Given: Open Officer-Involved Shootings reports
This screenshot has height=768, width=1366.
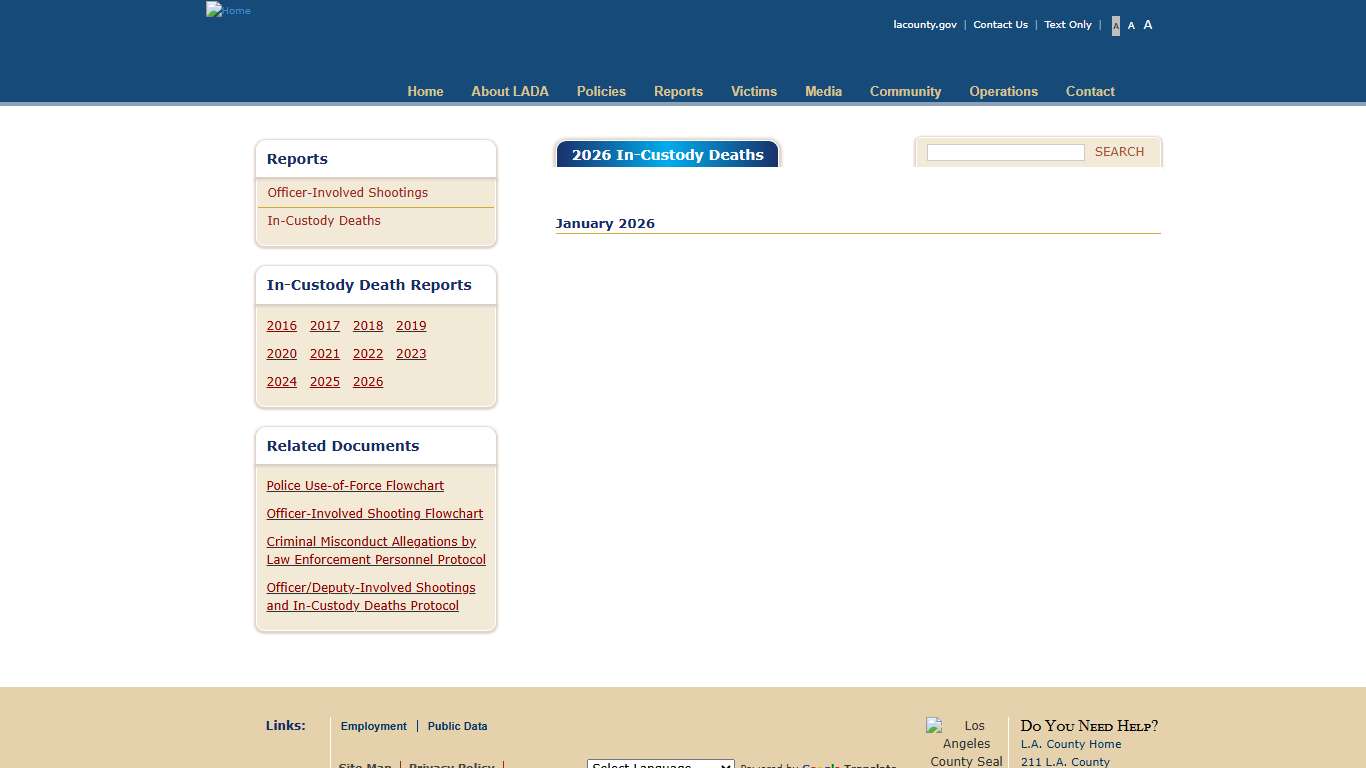Looking at the screenshot, I should 347,193.
